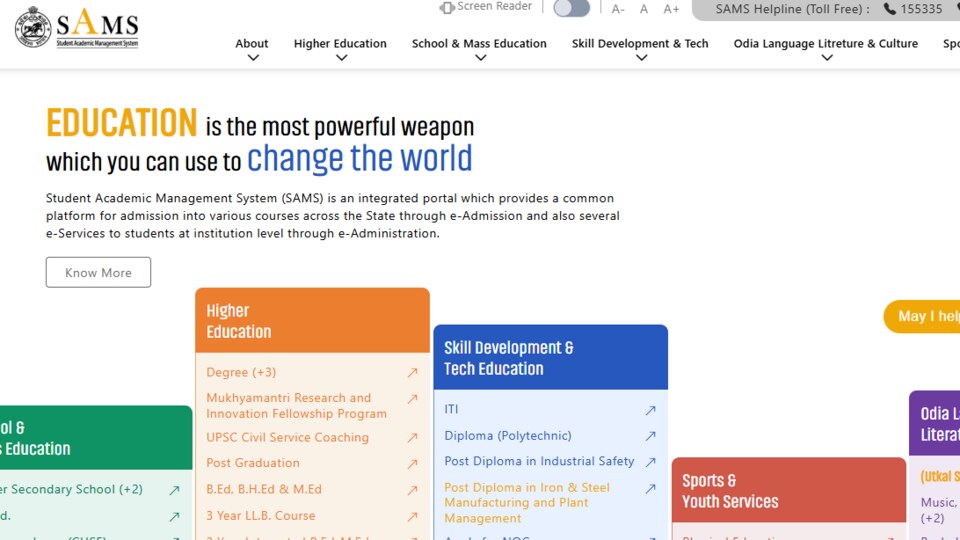This screenshot has width=960, height=540.
Task: Click arrow icon beside Post Graduation
Action: point(412,464)
